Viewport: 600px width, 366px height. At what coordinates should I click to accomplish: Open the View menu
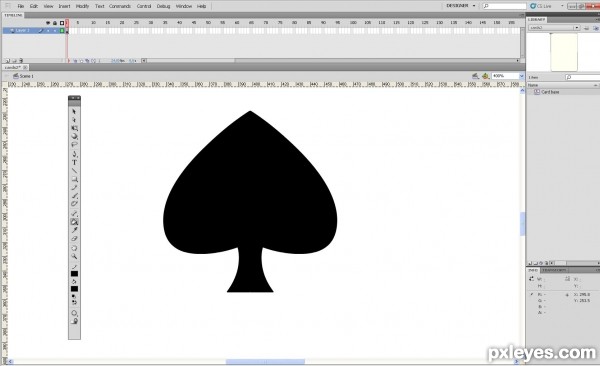[48, 6]
